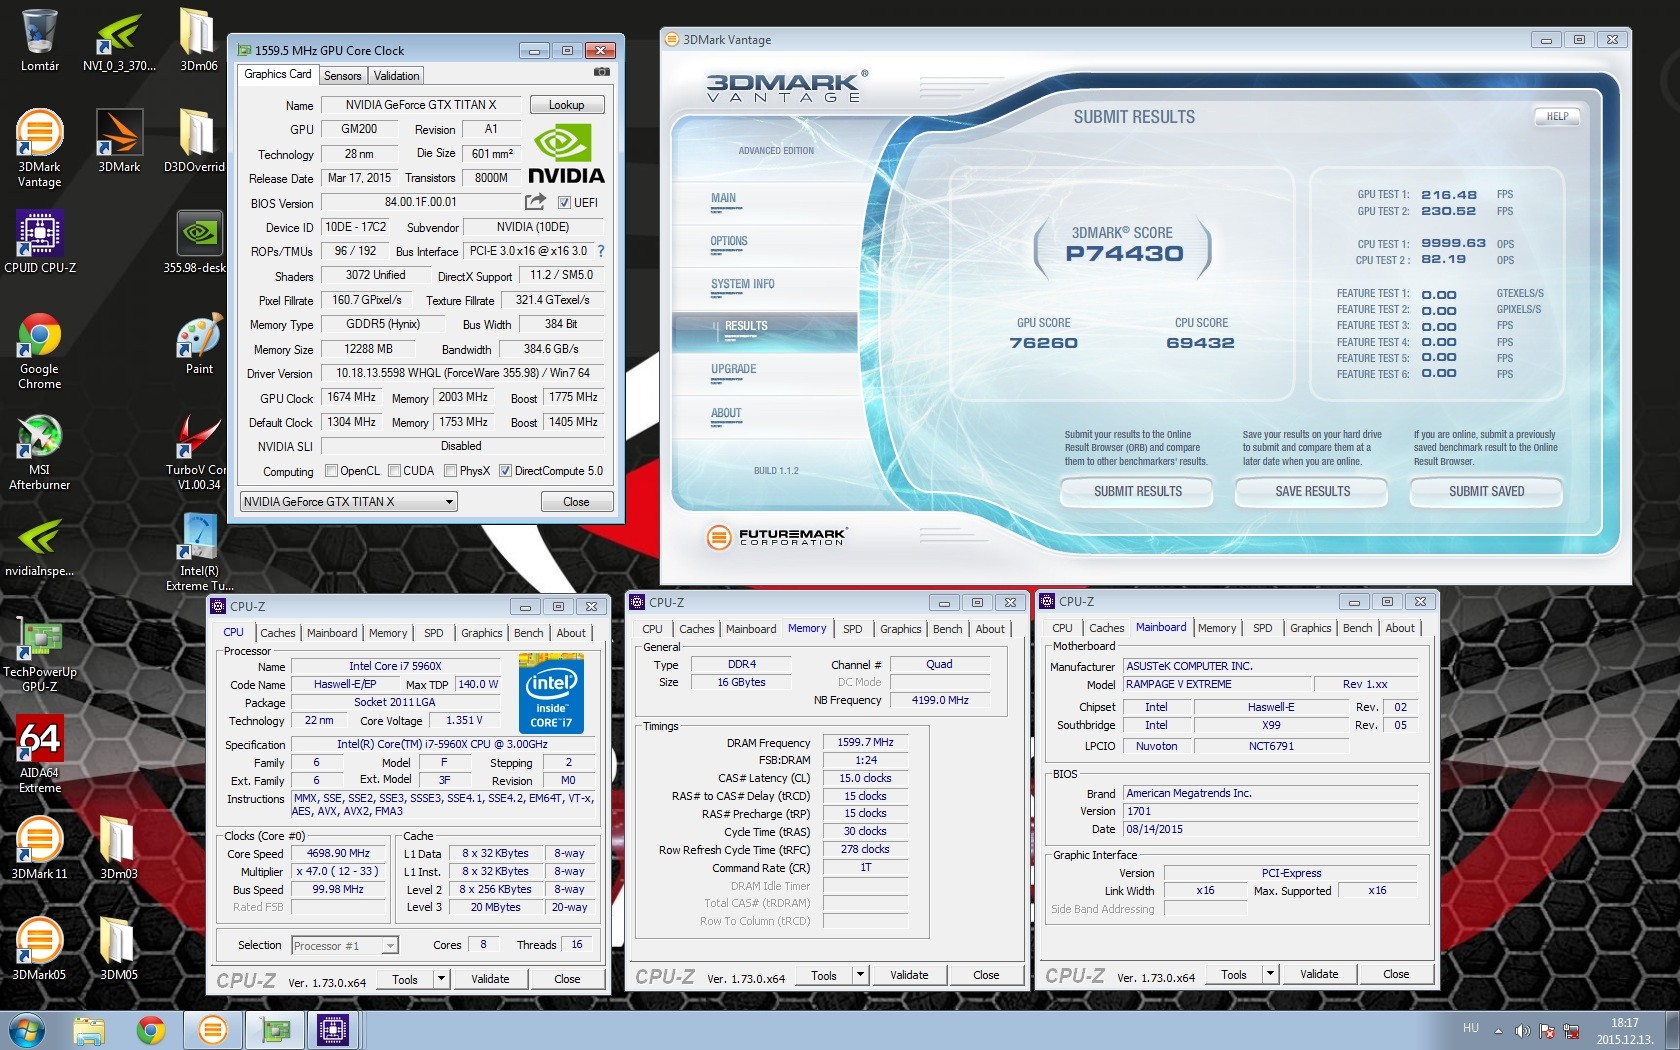Image resolution: width=1680 pixels, height=1050 pixels.
Task: Switch to Chrome on the taskbar
Action: [x=151, y=1029]
